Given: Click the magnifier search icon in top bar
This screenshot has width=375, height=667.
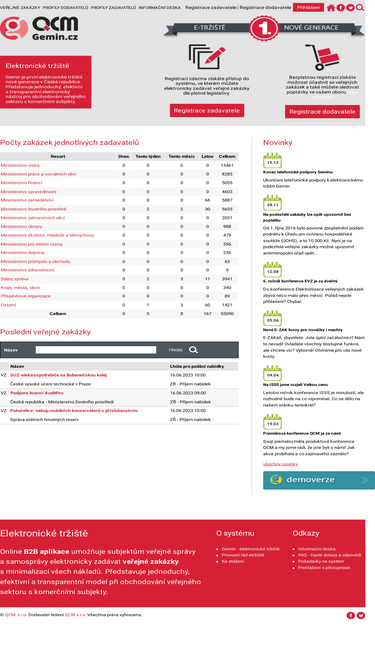Looking at the screenshot, I should point(360,7).
